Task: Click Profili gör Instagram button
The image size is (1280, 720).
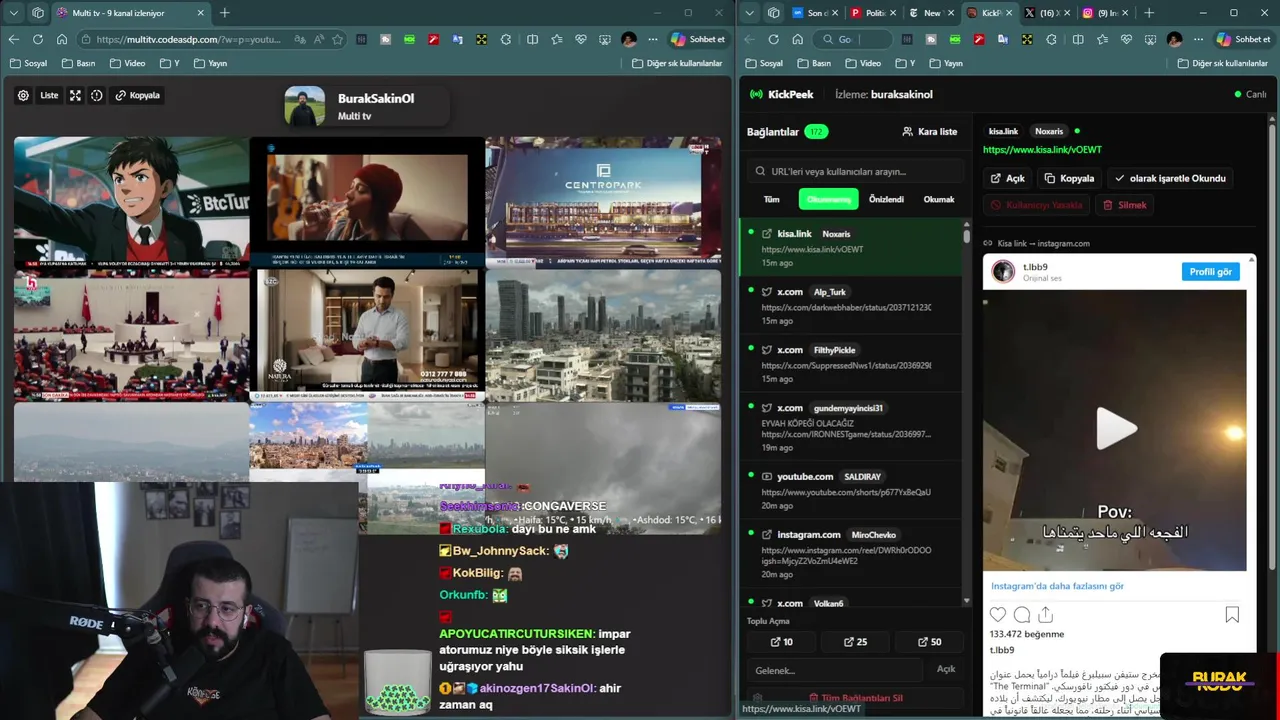Action: pyautogui.click(x=1210, y=272)
